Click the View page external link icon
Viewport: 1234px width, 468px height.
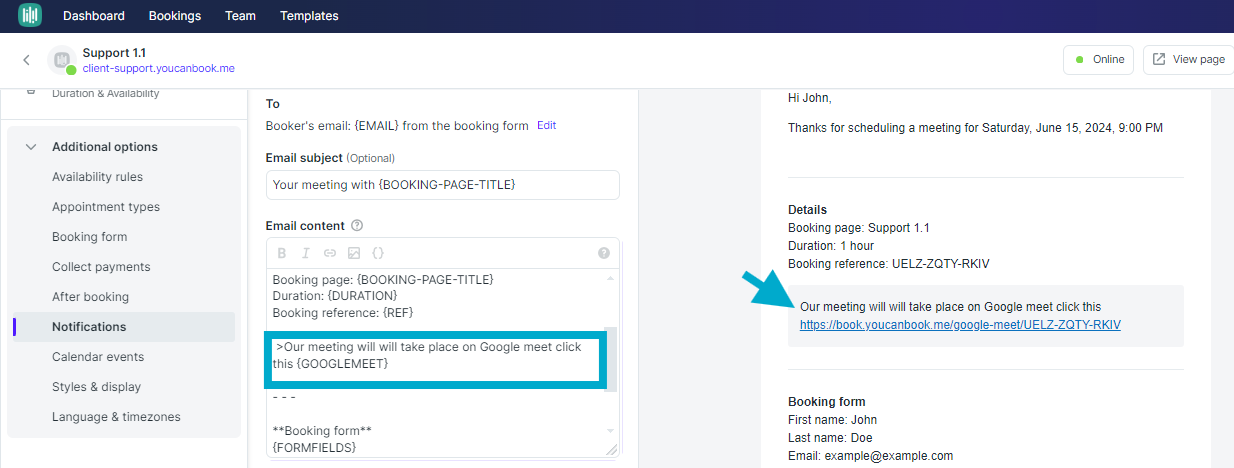point(1160,59)
